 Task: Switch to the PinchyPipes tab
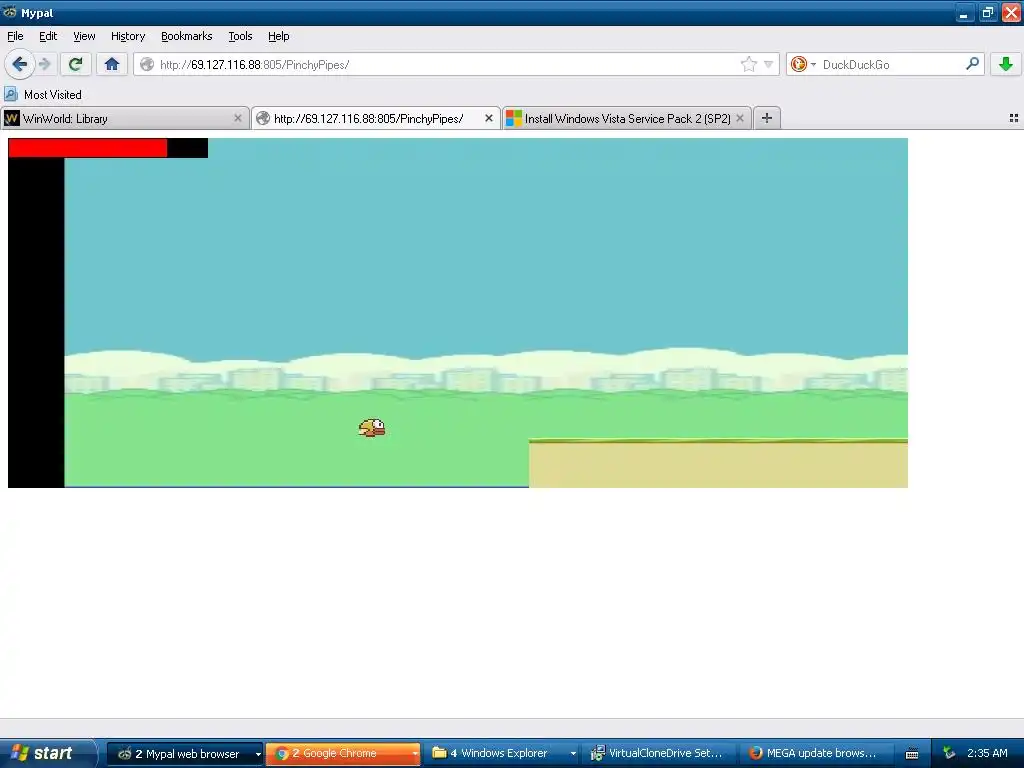pos(376,118)
